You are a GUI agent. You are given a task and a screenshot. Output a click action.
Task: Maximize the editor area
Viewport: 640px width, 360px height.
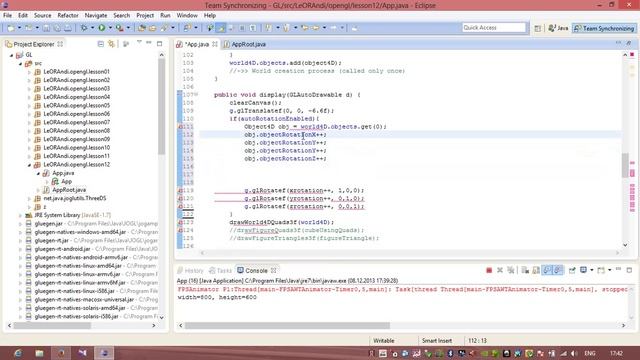click(629, 43)
